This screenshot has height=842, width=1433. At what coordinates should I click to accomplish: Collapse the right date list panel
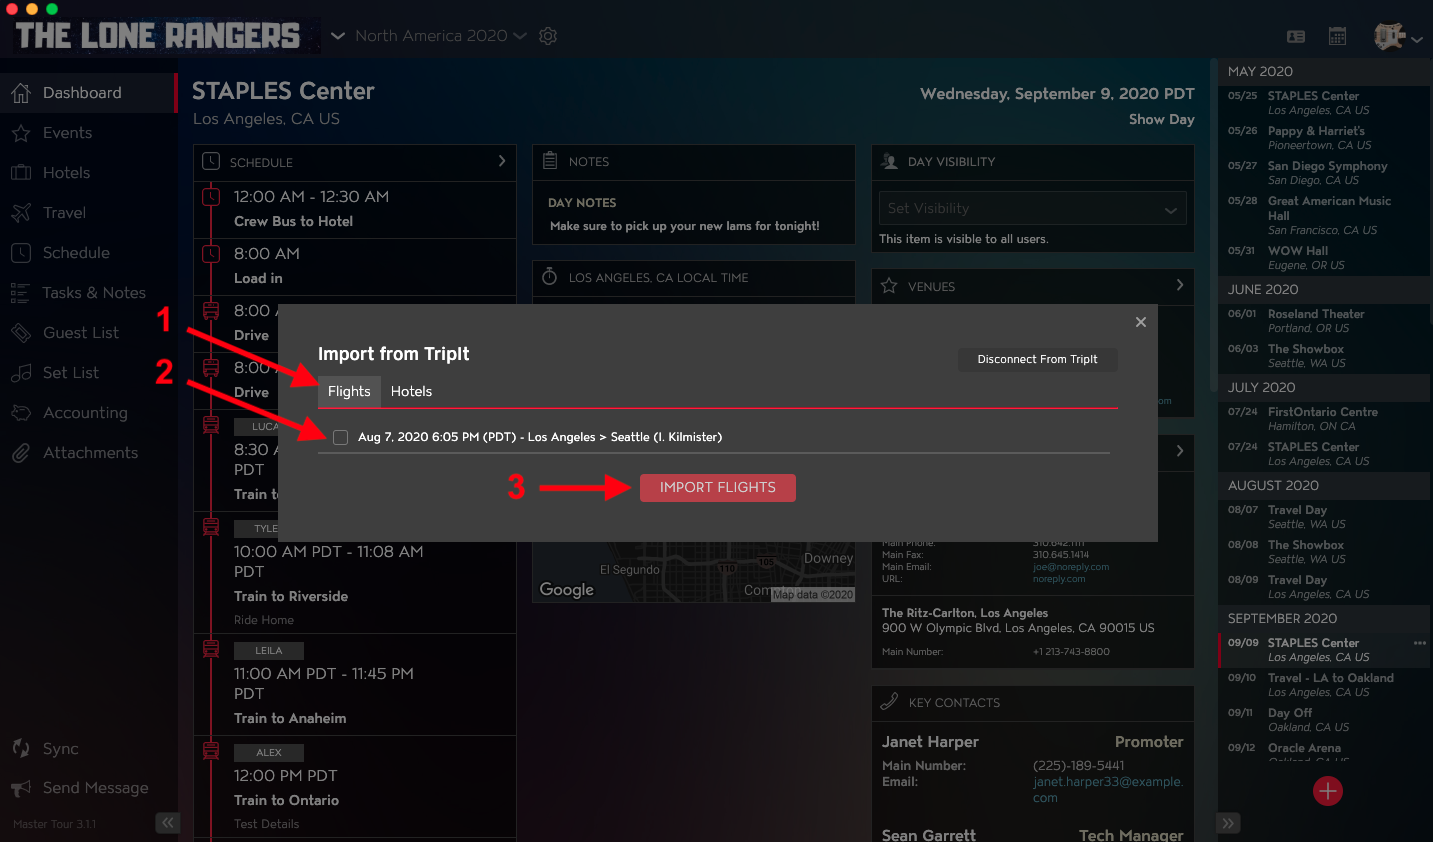click(1229, 823)
